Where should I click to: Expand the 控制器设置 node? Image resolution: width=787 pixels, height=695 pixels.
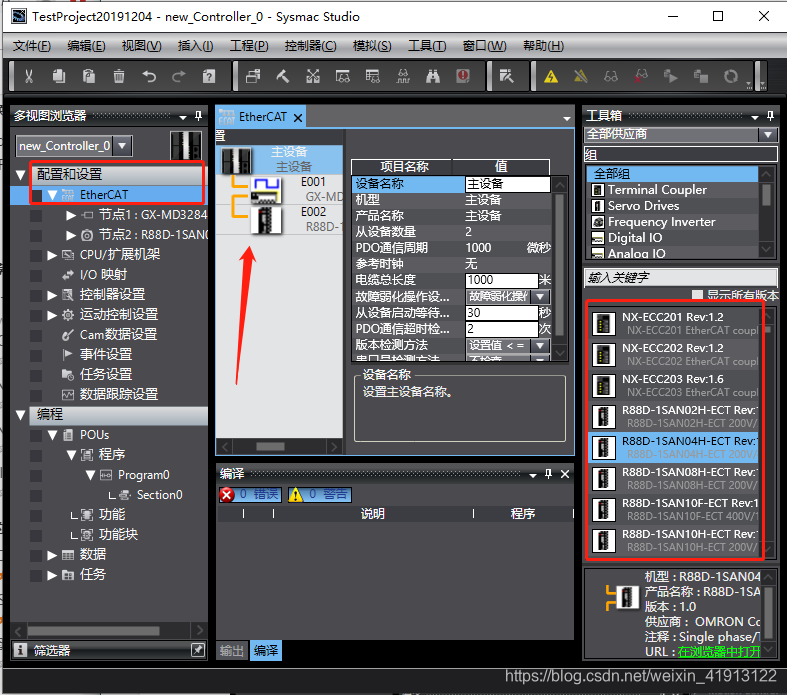point(52,295)
